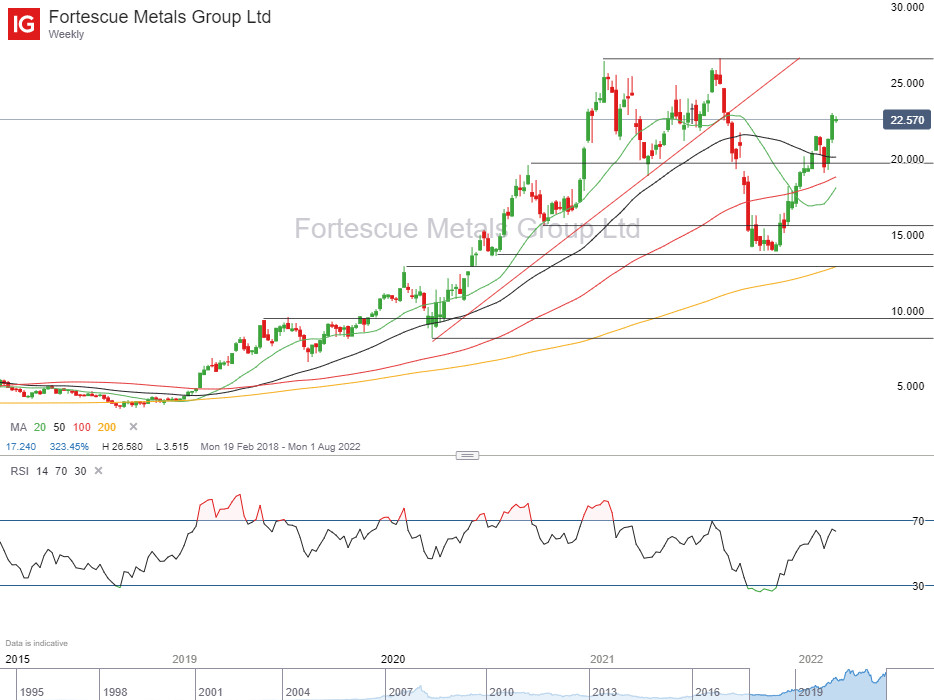Click the 30.000 price axis label

tap(907, 8)
